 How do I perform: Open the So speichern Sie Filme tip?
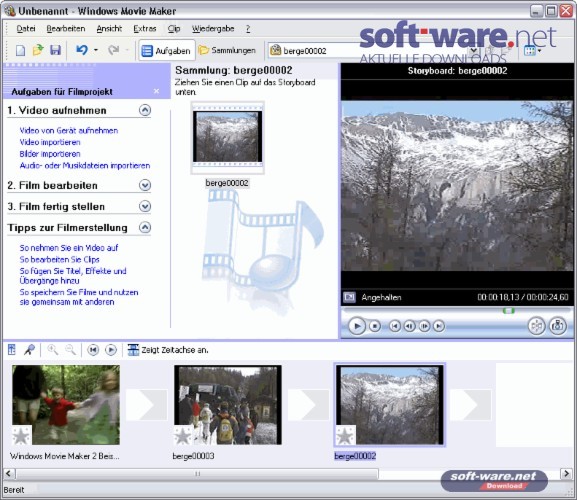pos(79,297)
